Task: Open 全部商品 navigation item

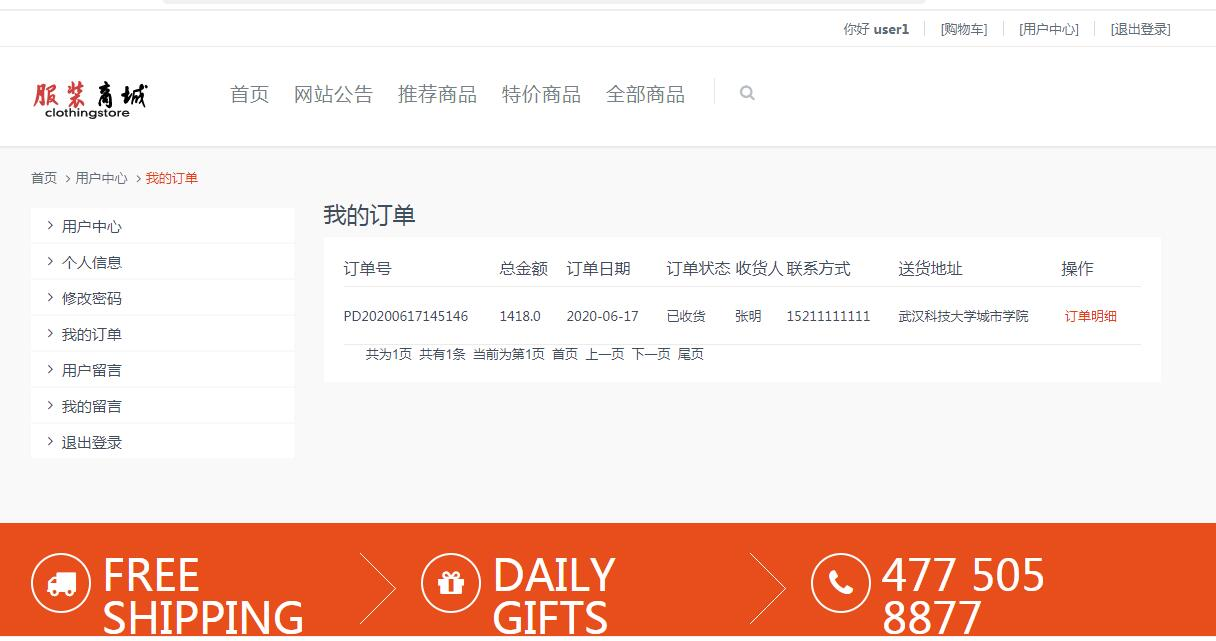Action: [x=645, y=94]
